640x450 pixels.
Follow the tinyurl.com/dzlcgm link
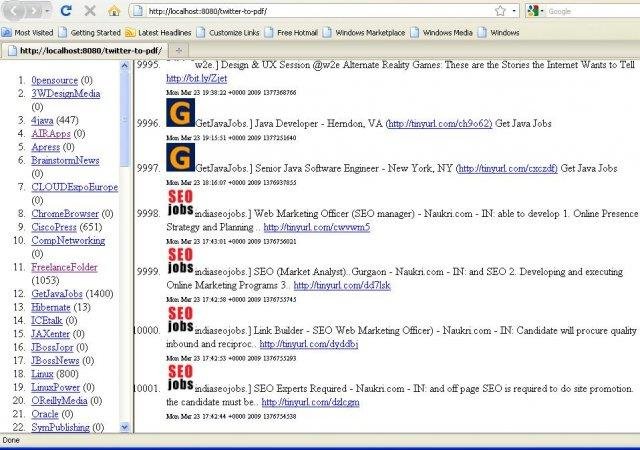(x=311, y=402)
